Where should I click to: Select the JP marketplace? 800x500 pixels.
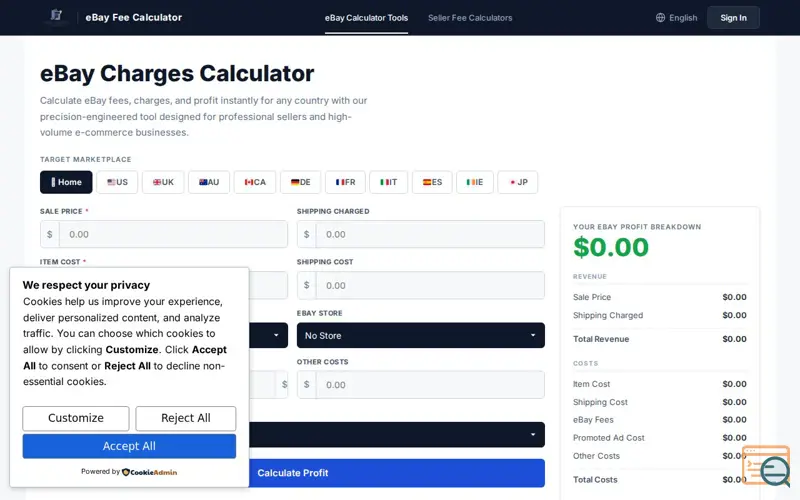click(x=517, y=182)
